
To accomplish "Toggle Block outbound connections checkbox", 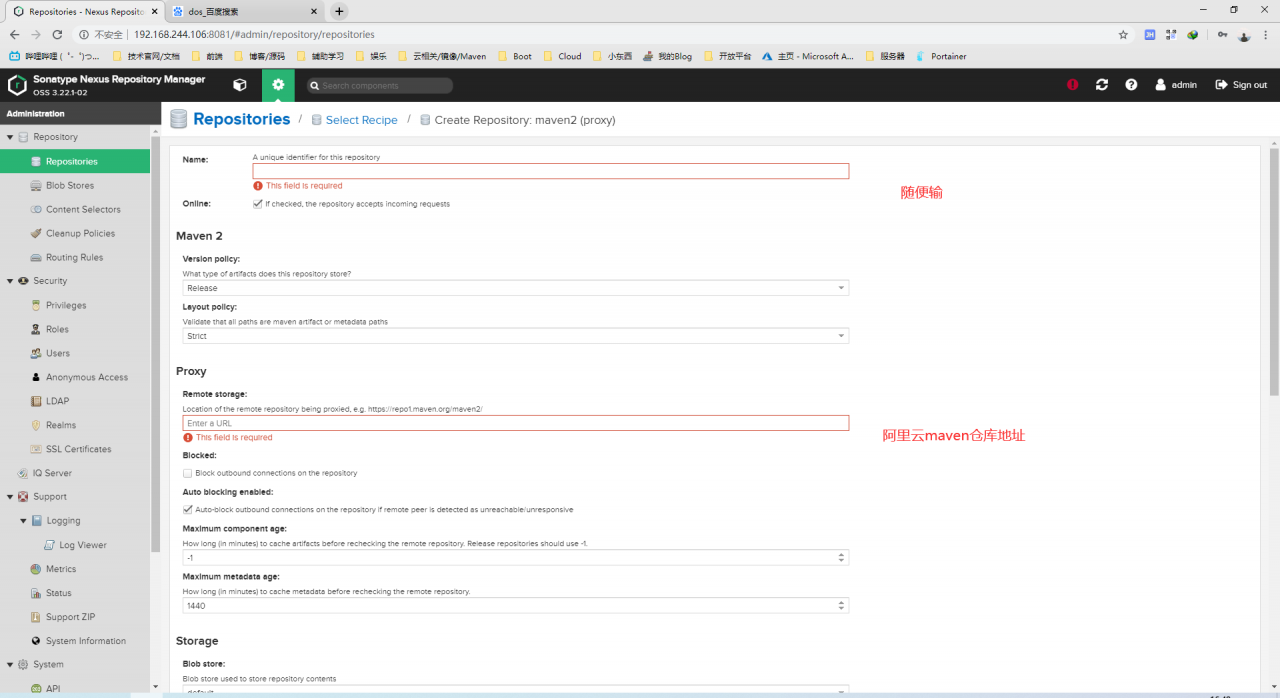I will (188, 473).
